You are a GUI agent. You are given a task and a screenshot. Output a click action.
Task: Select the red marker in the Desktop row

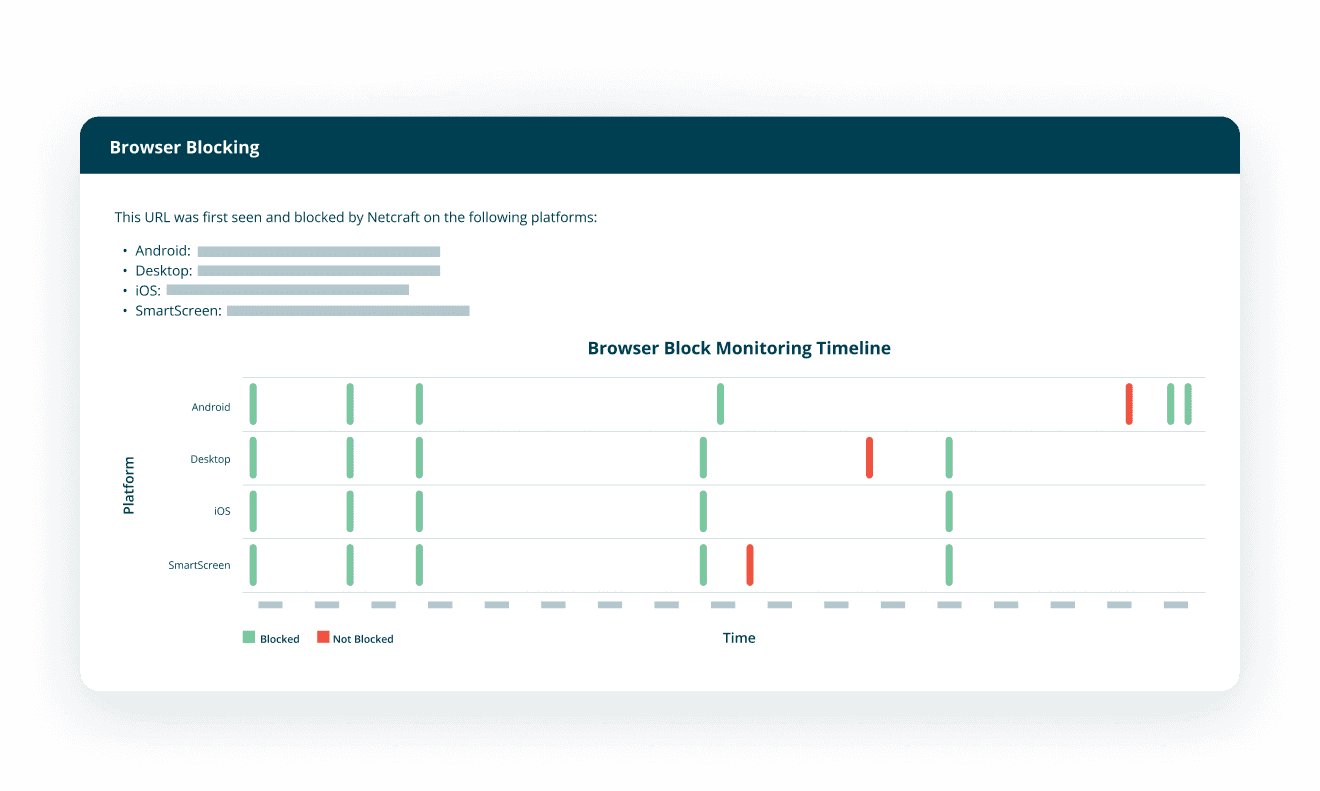(869, 458)
